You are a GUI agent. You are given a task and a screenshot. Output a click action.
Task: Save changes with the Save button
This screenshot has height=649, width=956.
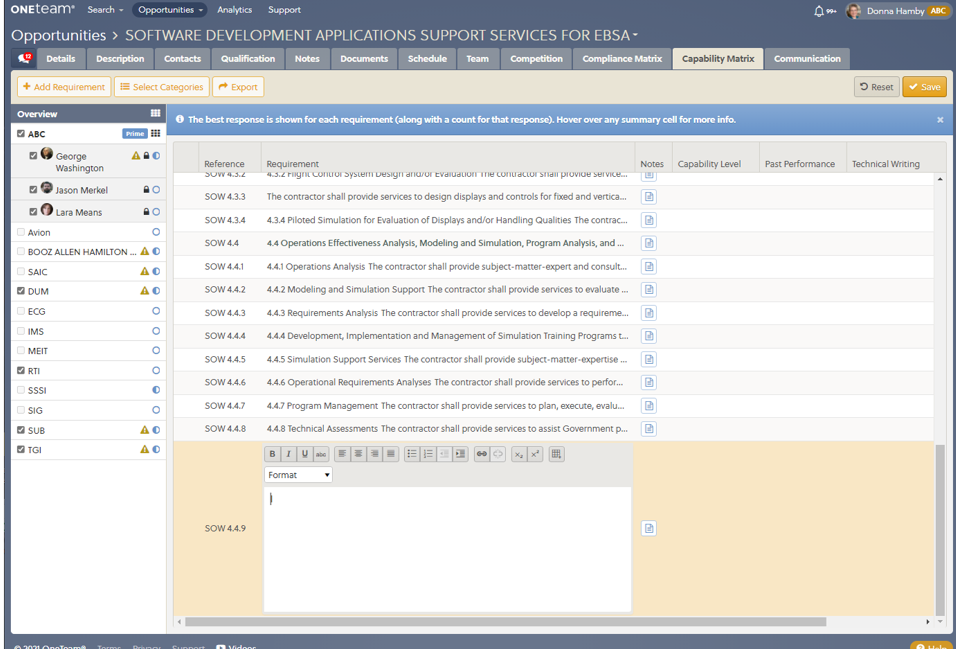point(924,87)
